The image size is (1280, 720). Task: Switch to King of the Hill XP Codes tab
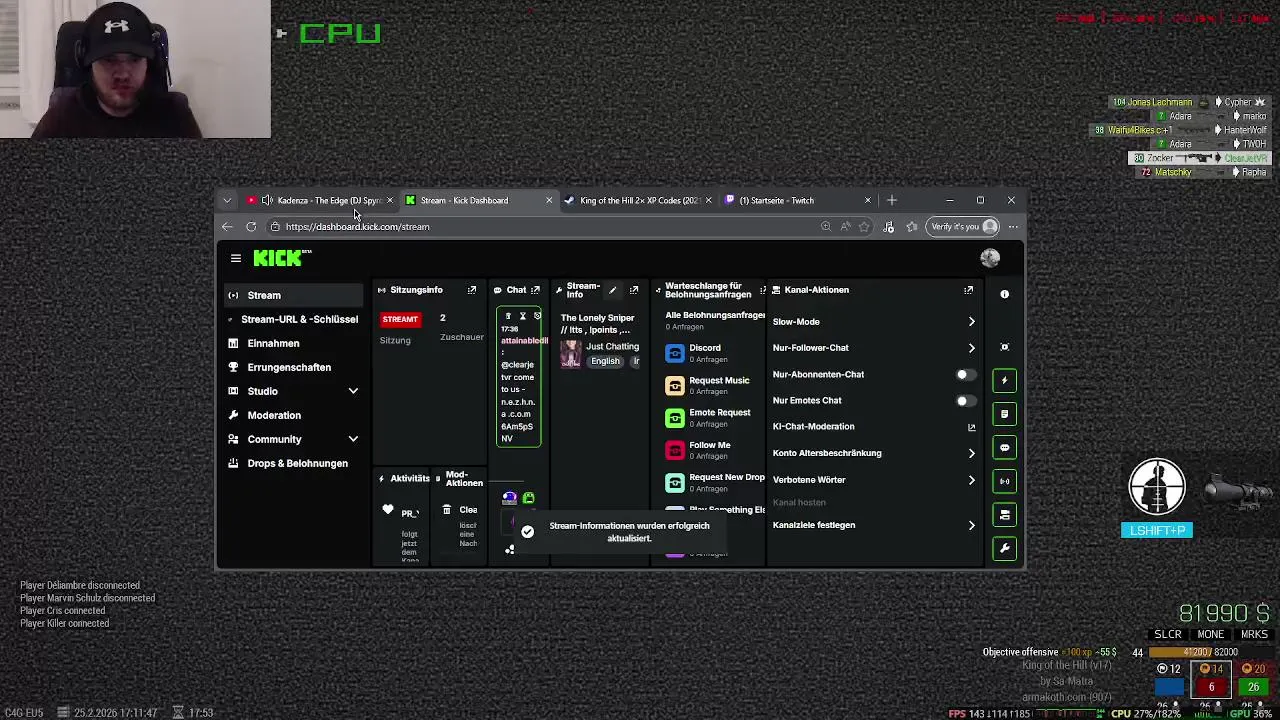point(638,200)
